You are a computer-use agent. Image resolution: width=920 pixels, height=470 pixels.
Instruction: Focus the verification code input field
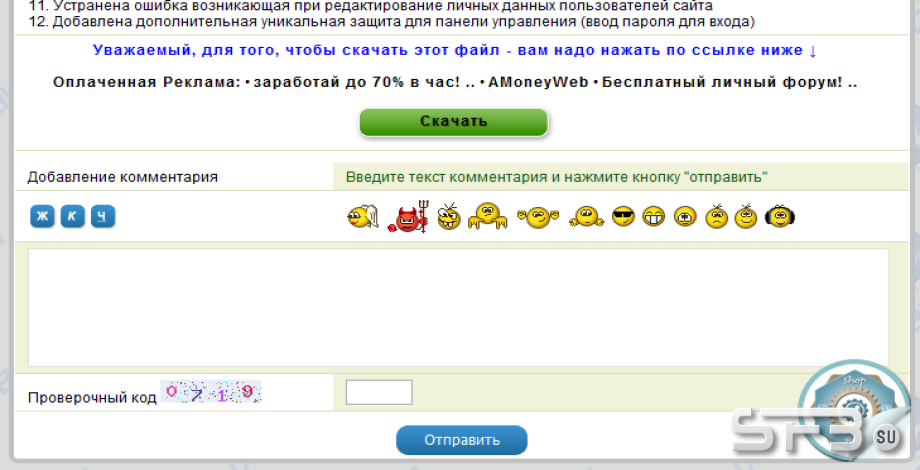click(x=379, y=393)
